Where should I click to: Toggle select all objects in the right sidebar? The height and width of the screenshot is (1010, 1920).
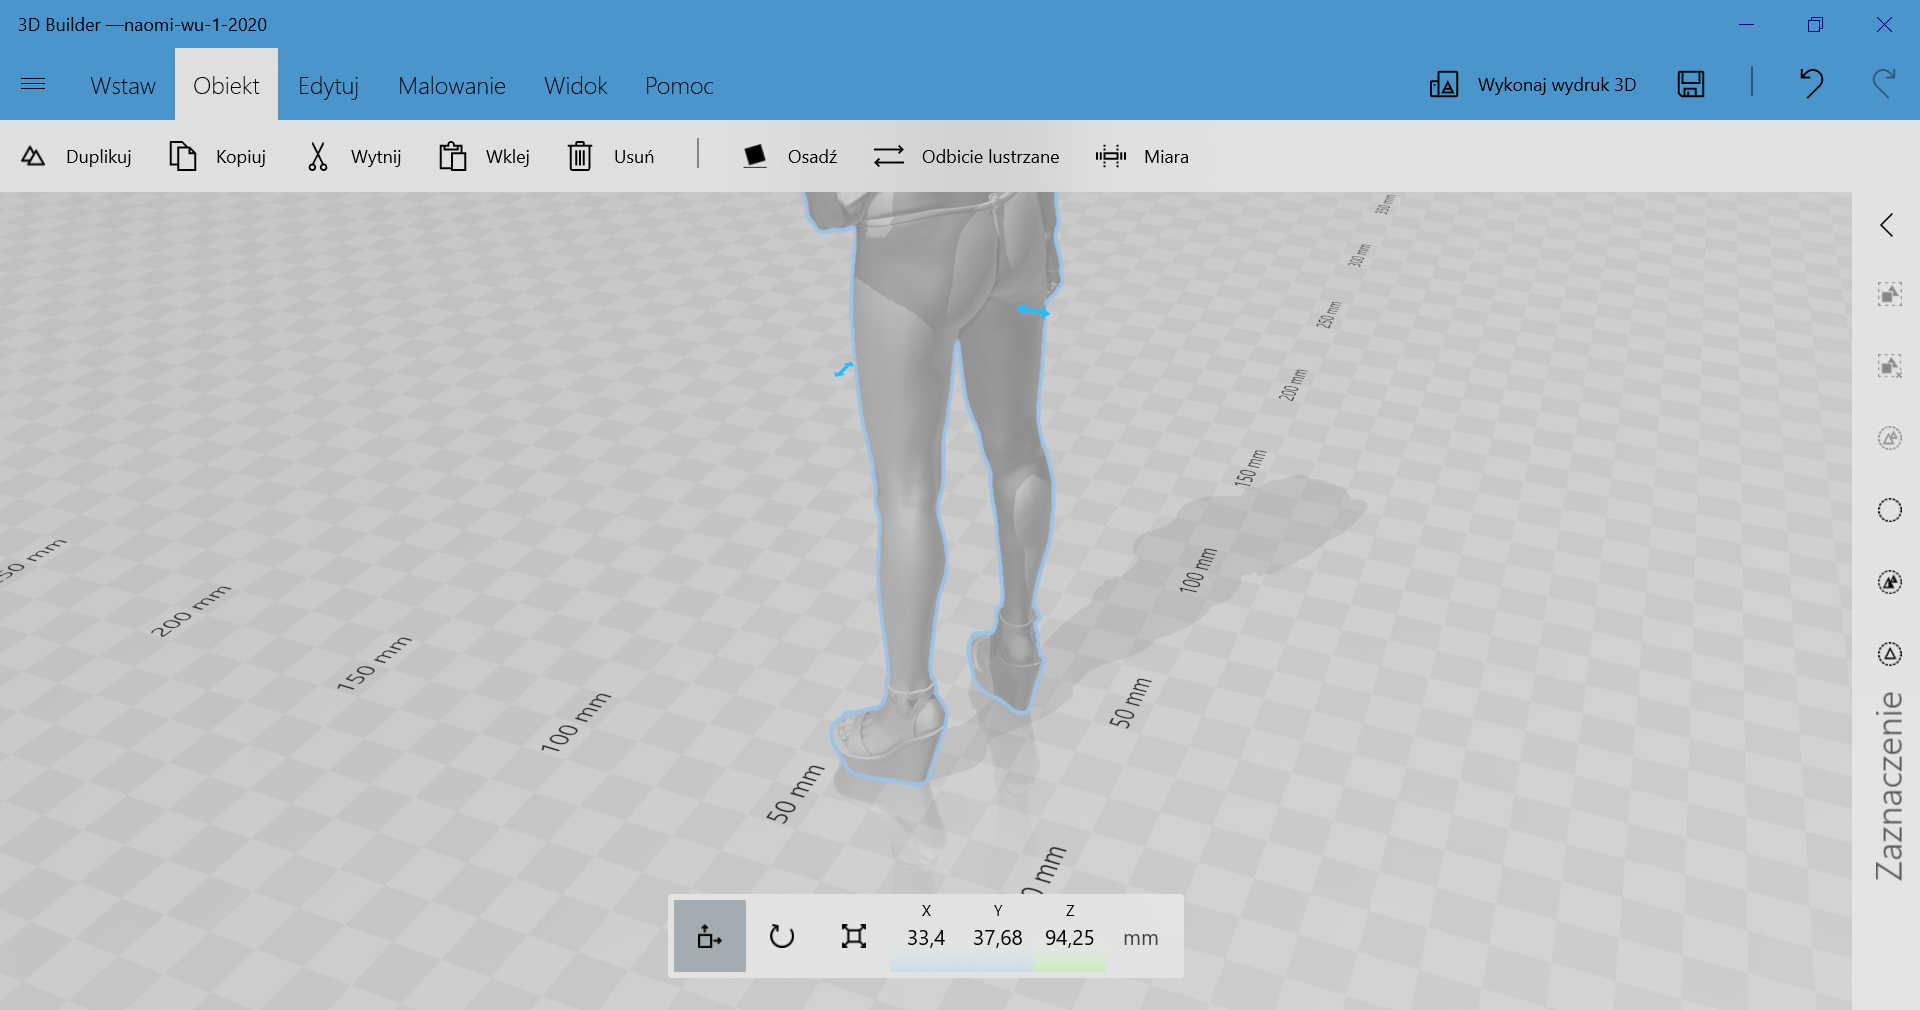[x=1889, y=294]
